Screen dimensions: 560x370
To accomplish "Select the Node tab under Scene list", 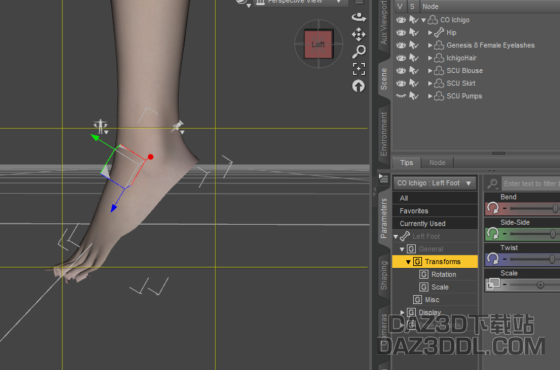I will 437,162.
